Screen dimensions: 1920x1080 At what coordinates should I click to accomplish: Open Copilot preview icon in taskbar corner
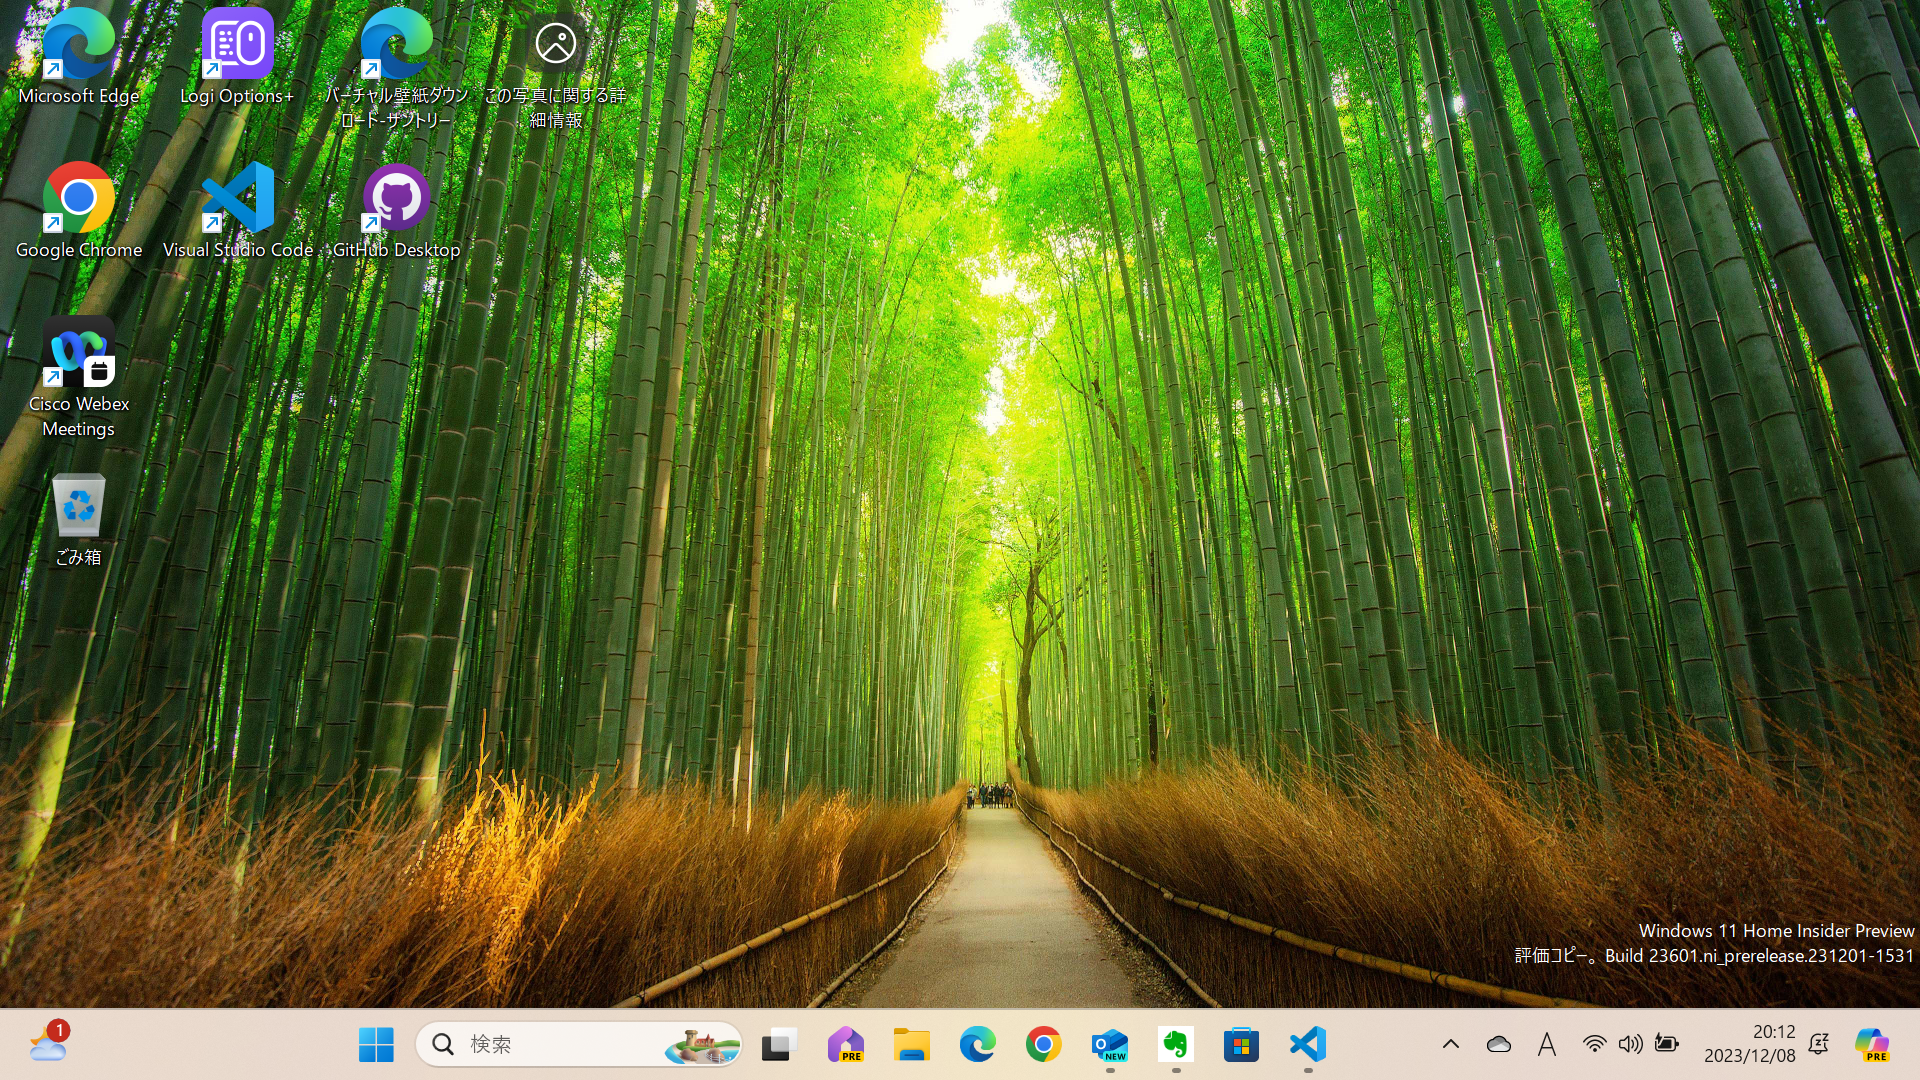1872,1045
